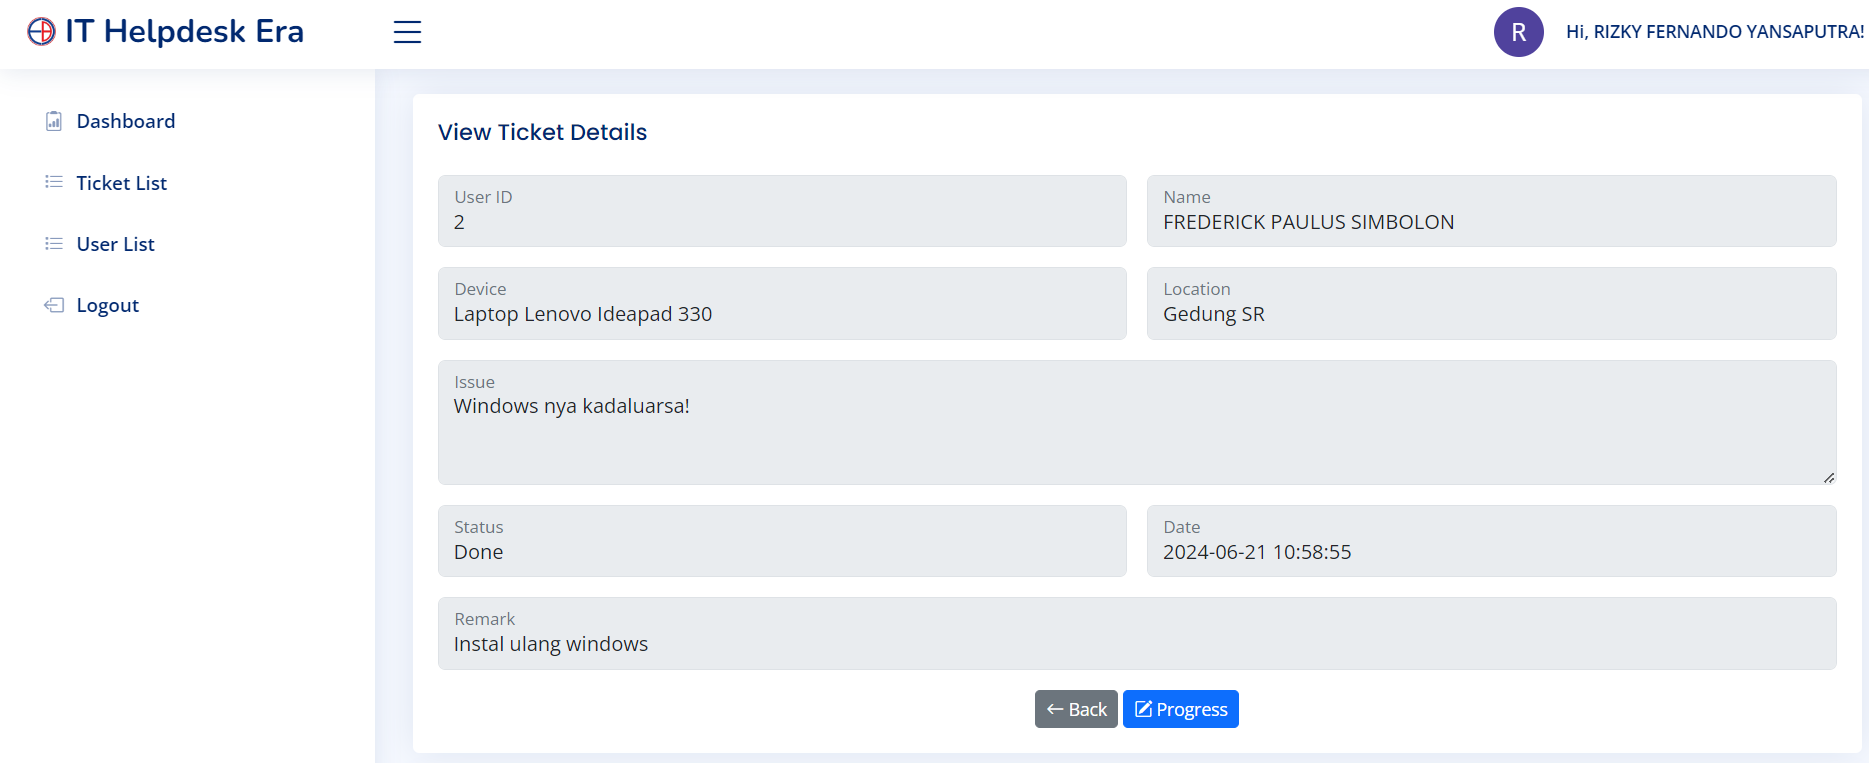Image resolution: width=1869 pixels, height=763 pixels.
Task: Go to User List page
Action: pyautogui.click(x=116, y=244)
